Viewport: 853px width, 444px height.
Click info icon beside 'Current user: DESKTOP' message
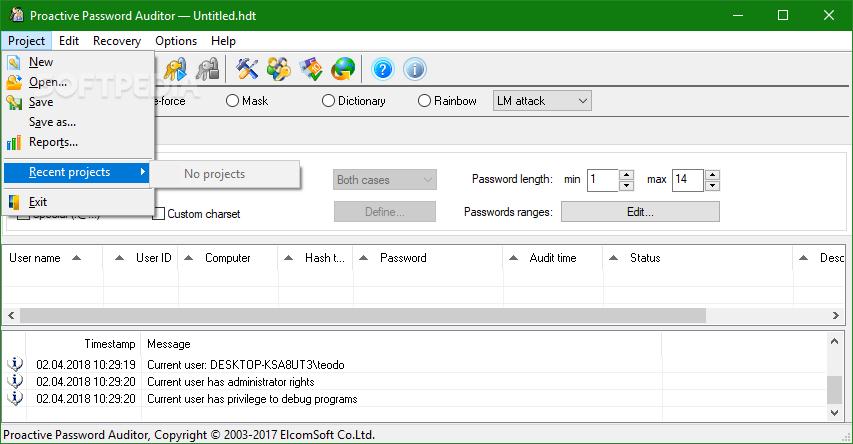click(x=15, y=364)
